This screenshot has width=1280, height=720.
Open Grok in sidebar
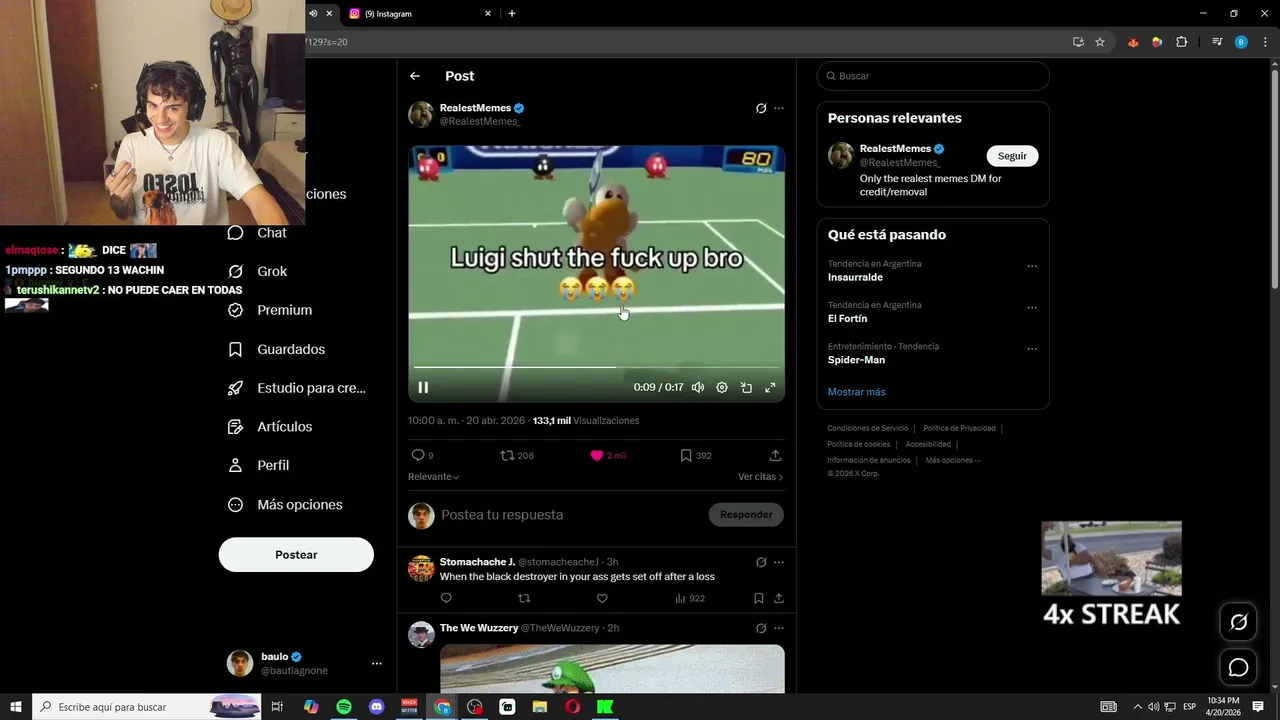point(257,271)
